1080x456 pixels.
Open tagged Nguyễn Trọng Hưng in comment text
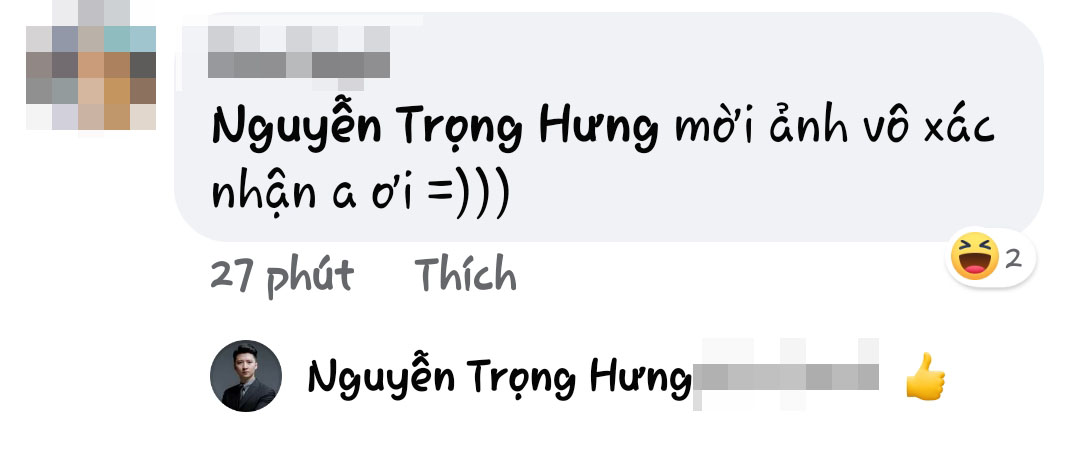(x=435, y=129)
